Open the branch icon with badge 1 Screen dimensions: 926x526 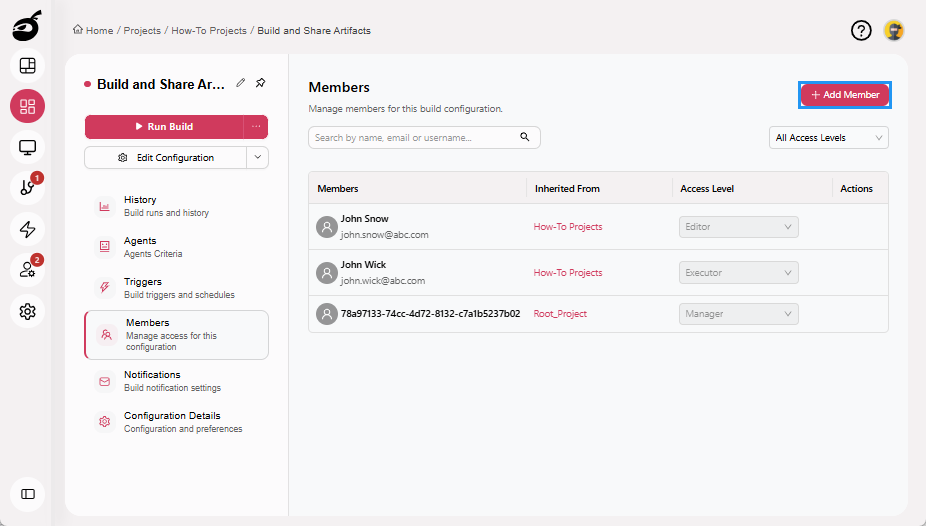(27, 188)
